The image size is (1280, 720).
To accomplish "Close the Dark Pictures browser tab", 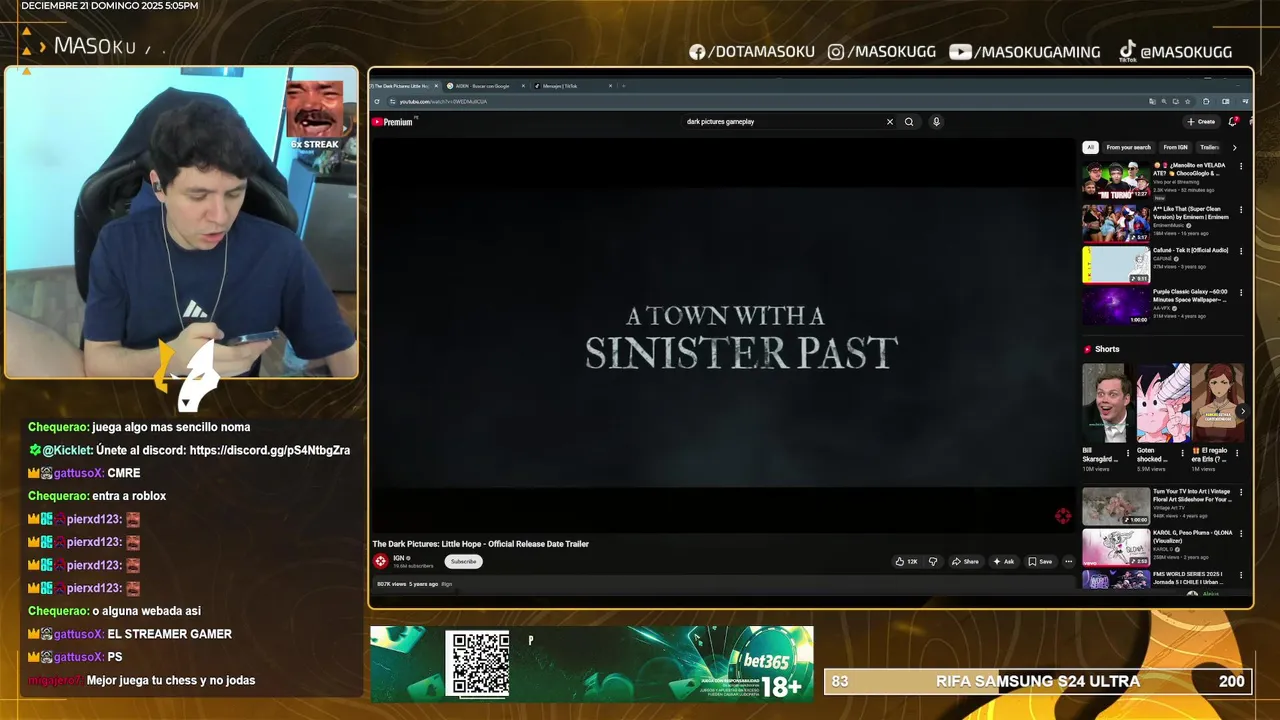I will pos(436,86).
